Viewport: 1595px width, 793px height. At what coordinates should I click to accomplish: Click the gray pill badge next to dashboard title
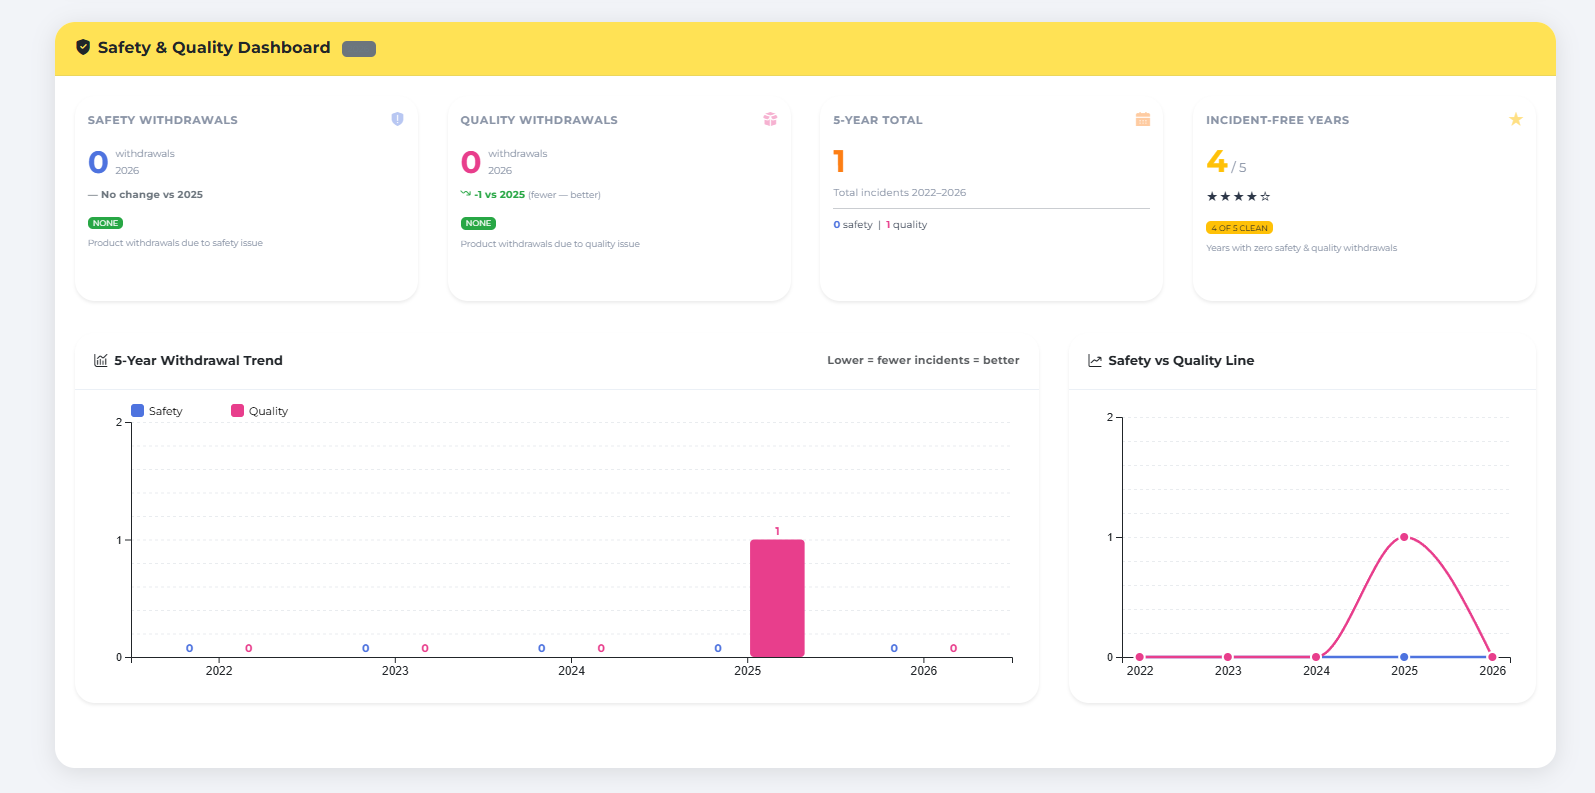pyautogui.click(x=359, y=49)
